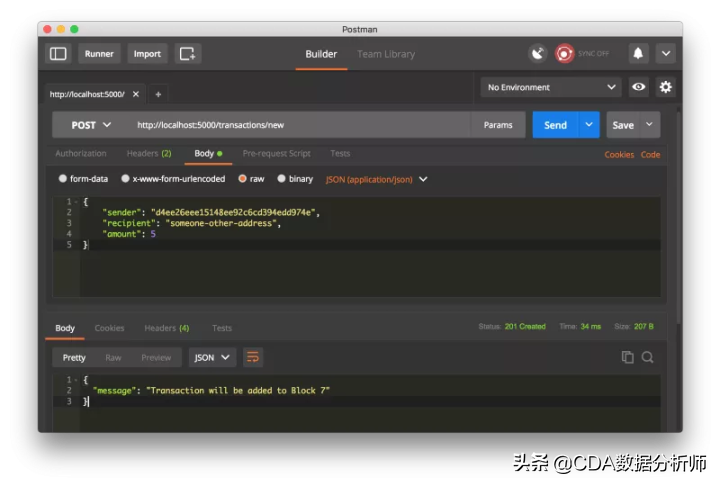This screenshot has height=486, width=720.
Task: Switch to the Builder tab
Action: (x=321, y=54)
